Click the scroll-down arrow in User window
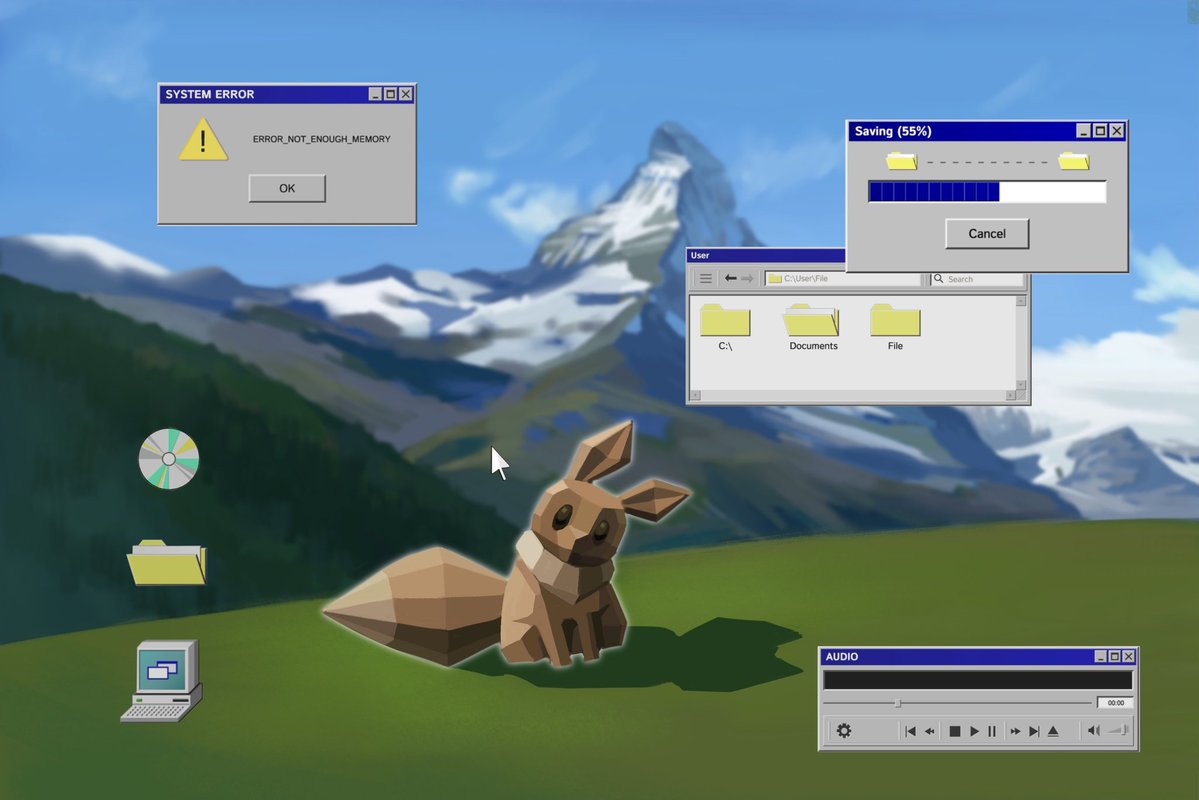The height and width of the screenshot is (800, 1199). tap(1021, 385)
